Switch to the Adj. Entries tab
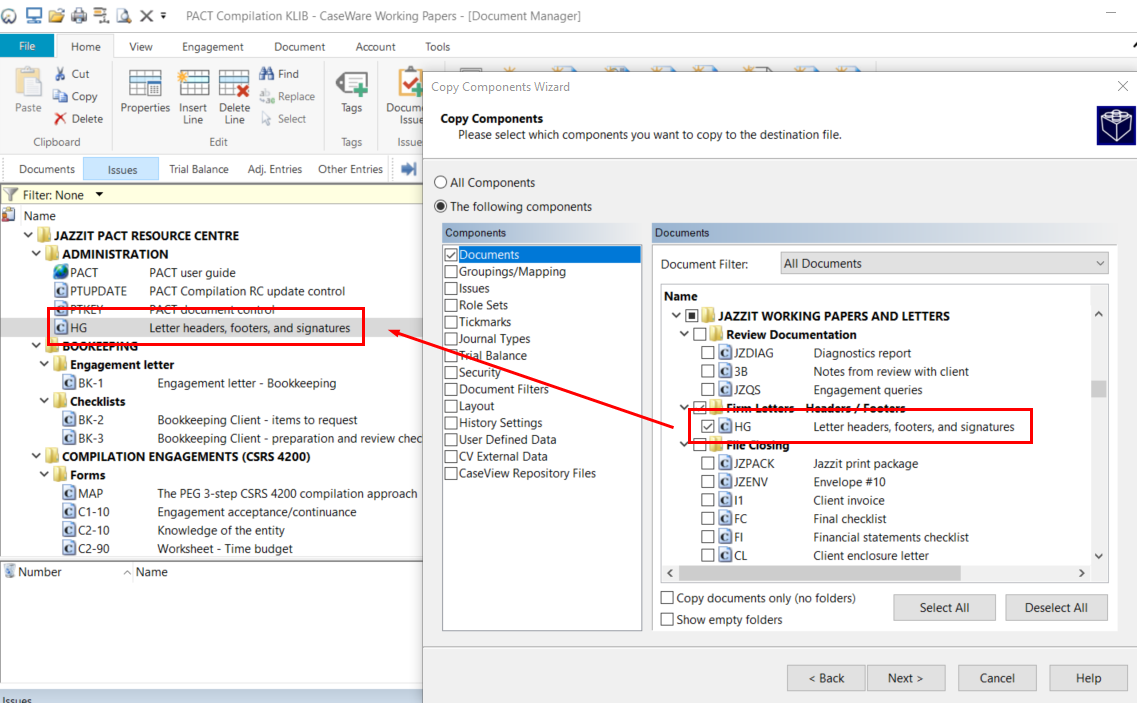 click(x=275, y=169)
